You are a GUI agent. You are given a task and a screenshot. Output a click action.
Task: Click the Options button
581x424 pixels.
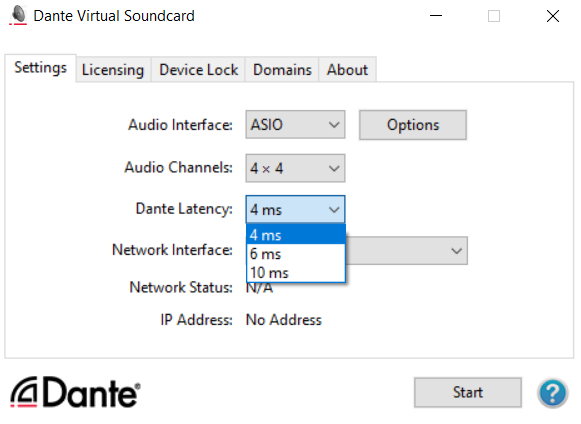click(x=413, y=125)
